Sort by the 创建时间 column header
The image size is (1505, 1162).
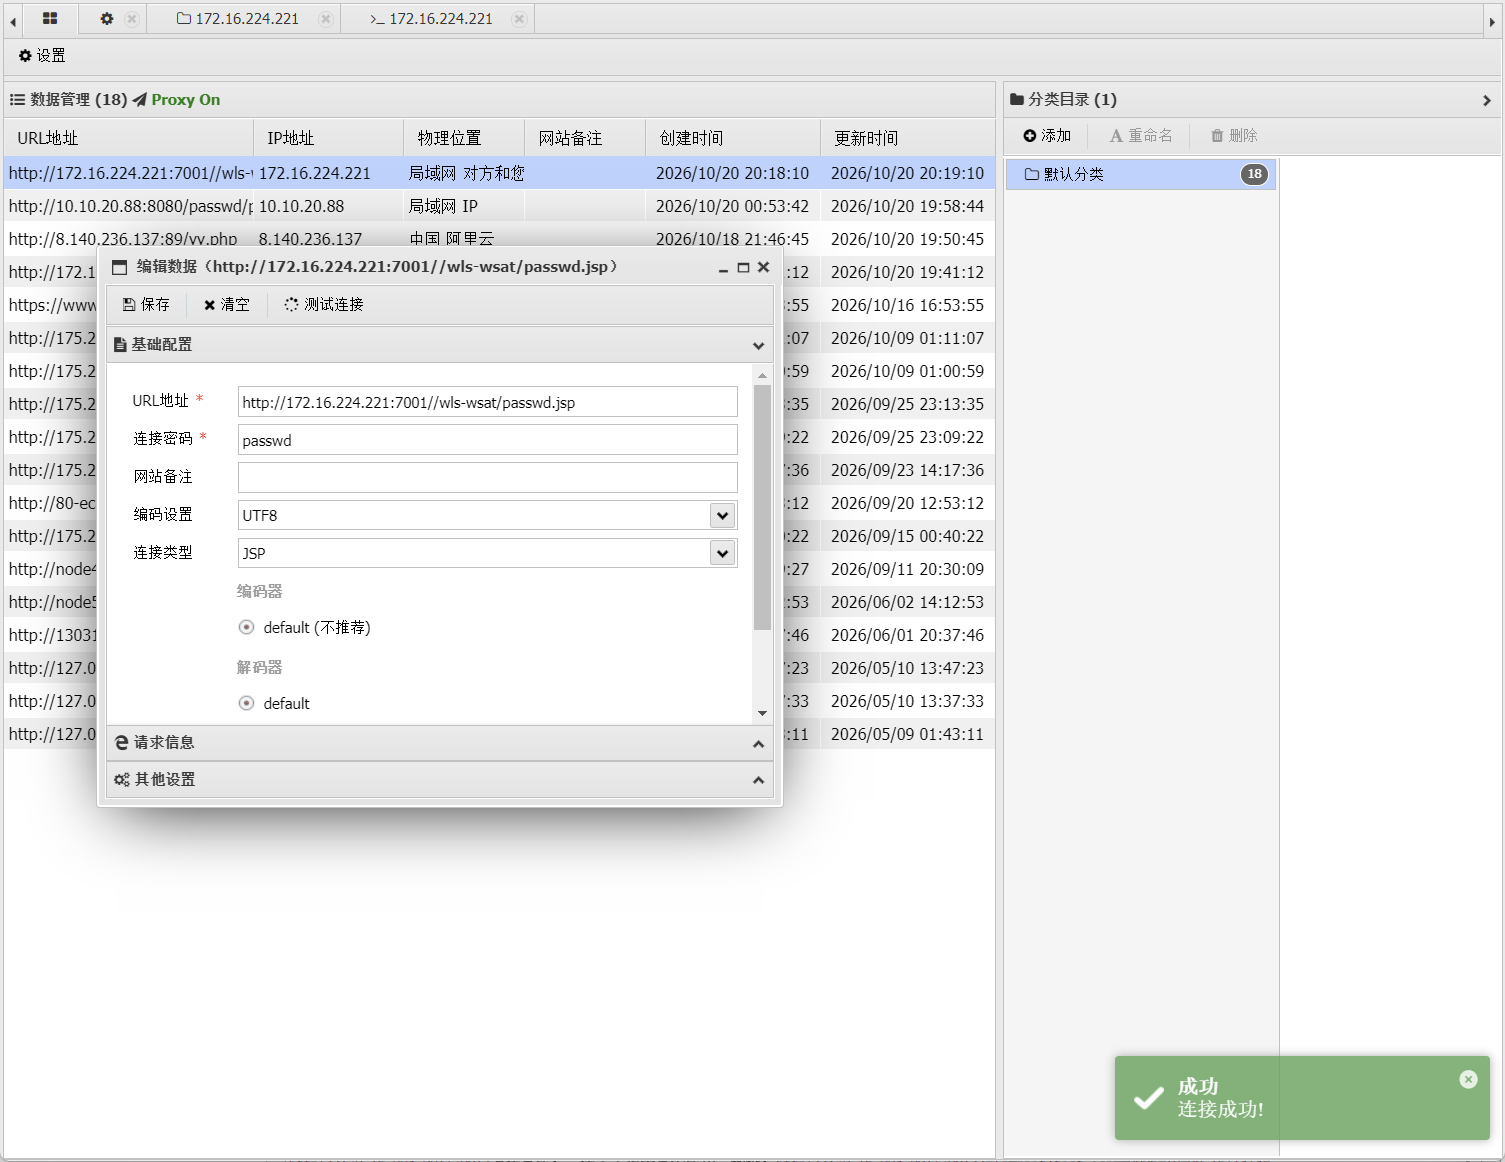tap(732, 139)
